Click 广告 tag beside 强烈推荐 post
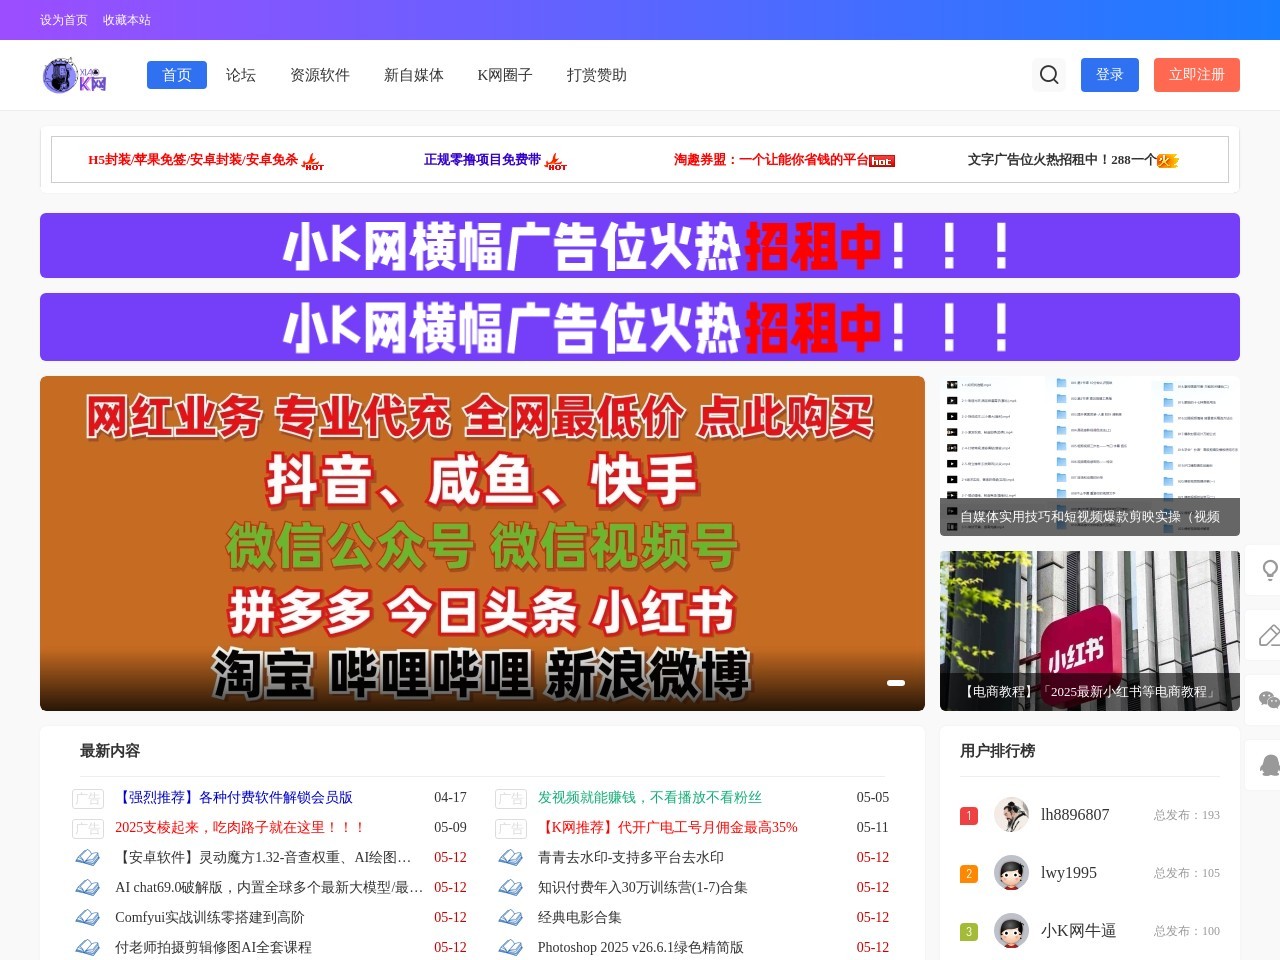 point(88,799)
